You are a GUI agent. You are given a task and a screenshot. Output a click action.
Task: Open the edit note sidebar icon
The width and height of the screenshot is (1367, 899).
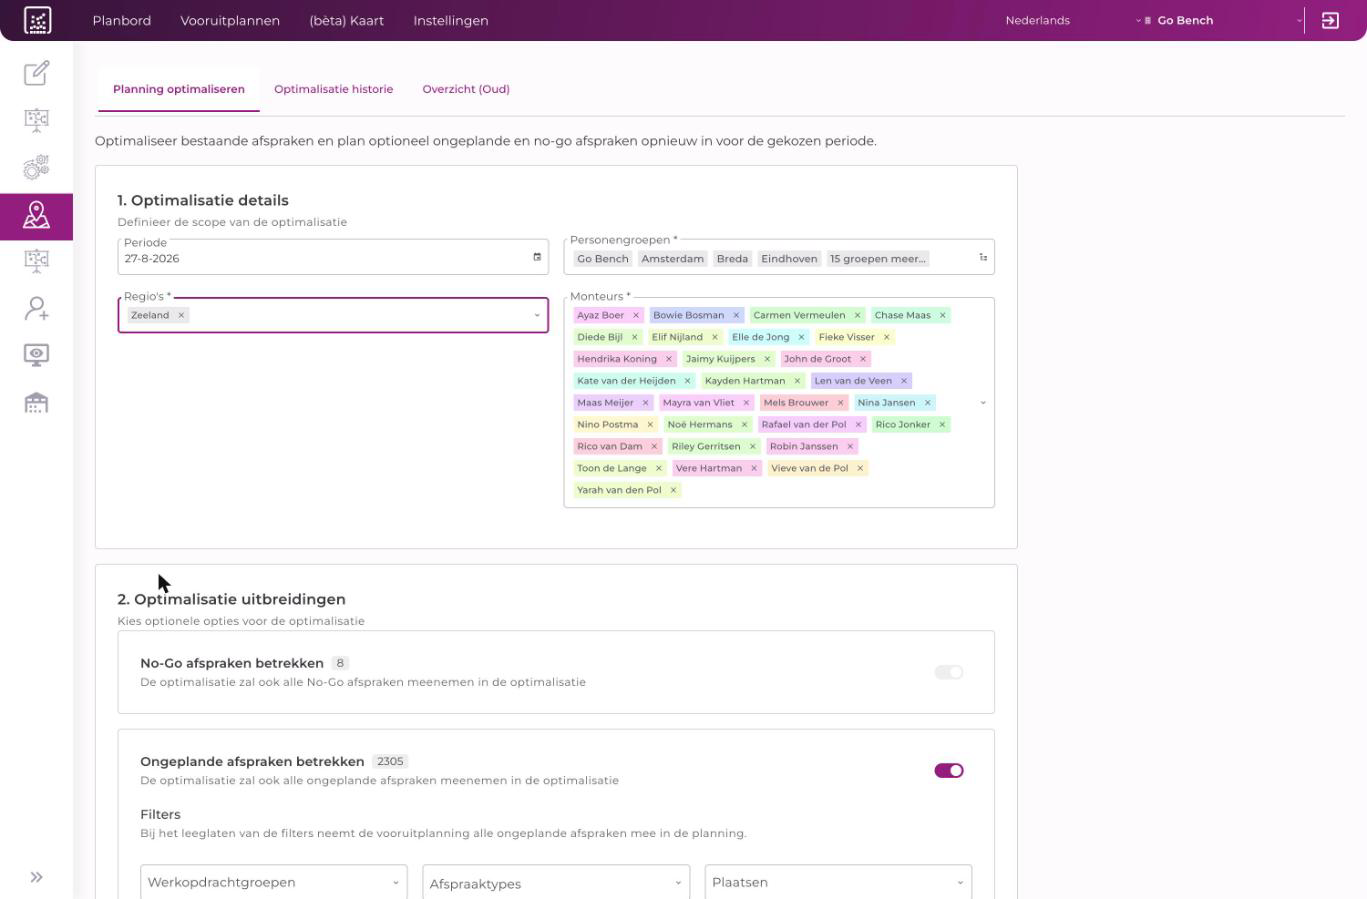(x=36, y=73)
